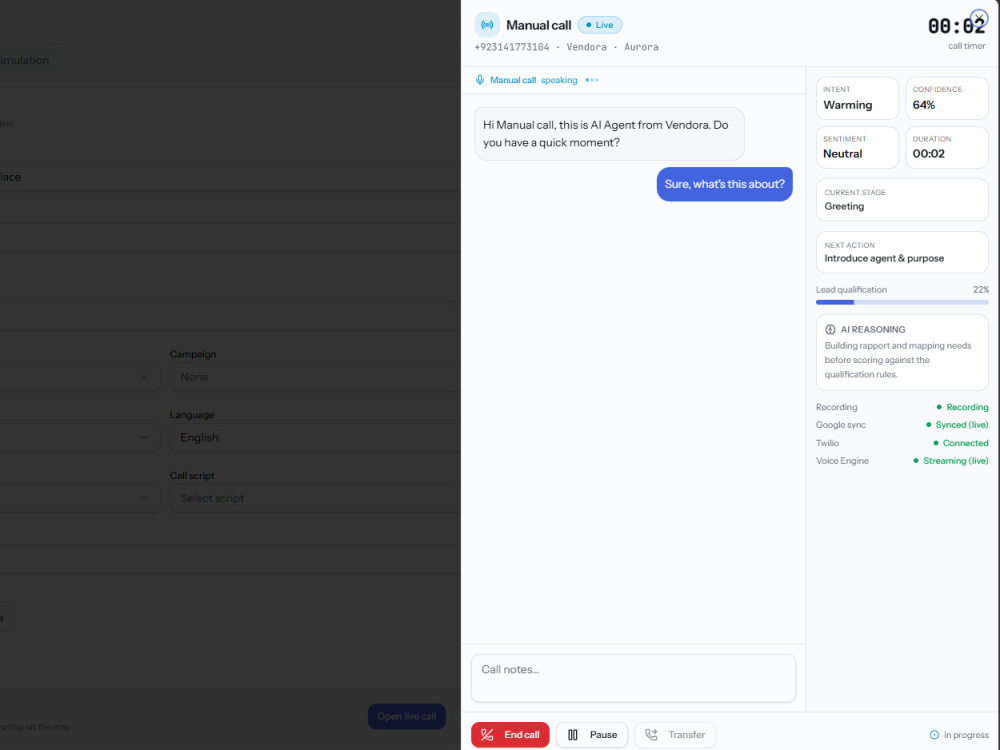Click the phone number +923141773104
This screenshot has height=750, width=1000.
click(x=511, y=47)
